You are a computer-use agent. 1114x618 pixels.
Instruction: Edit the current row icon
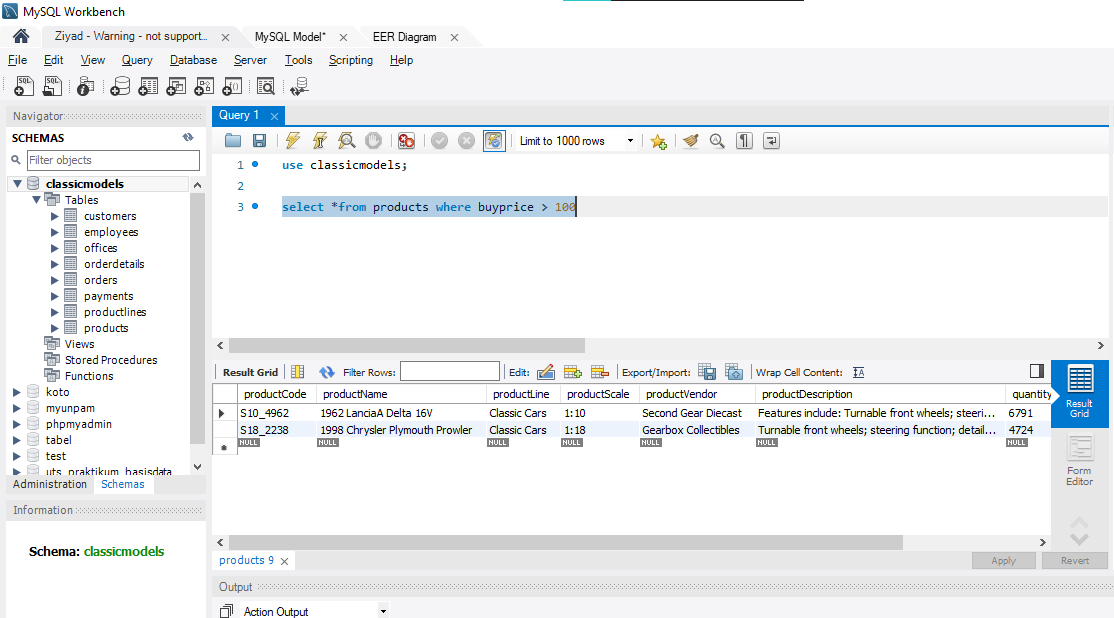click(546, 372)
